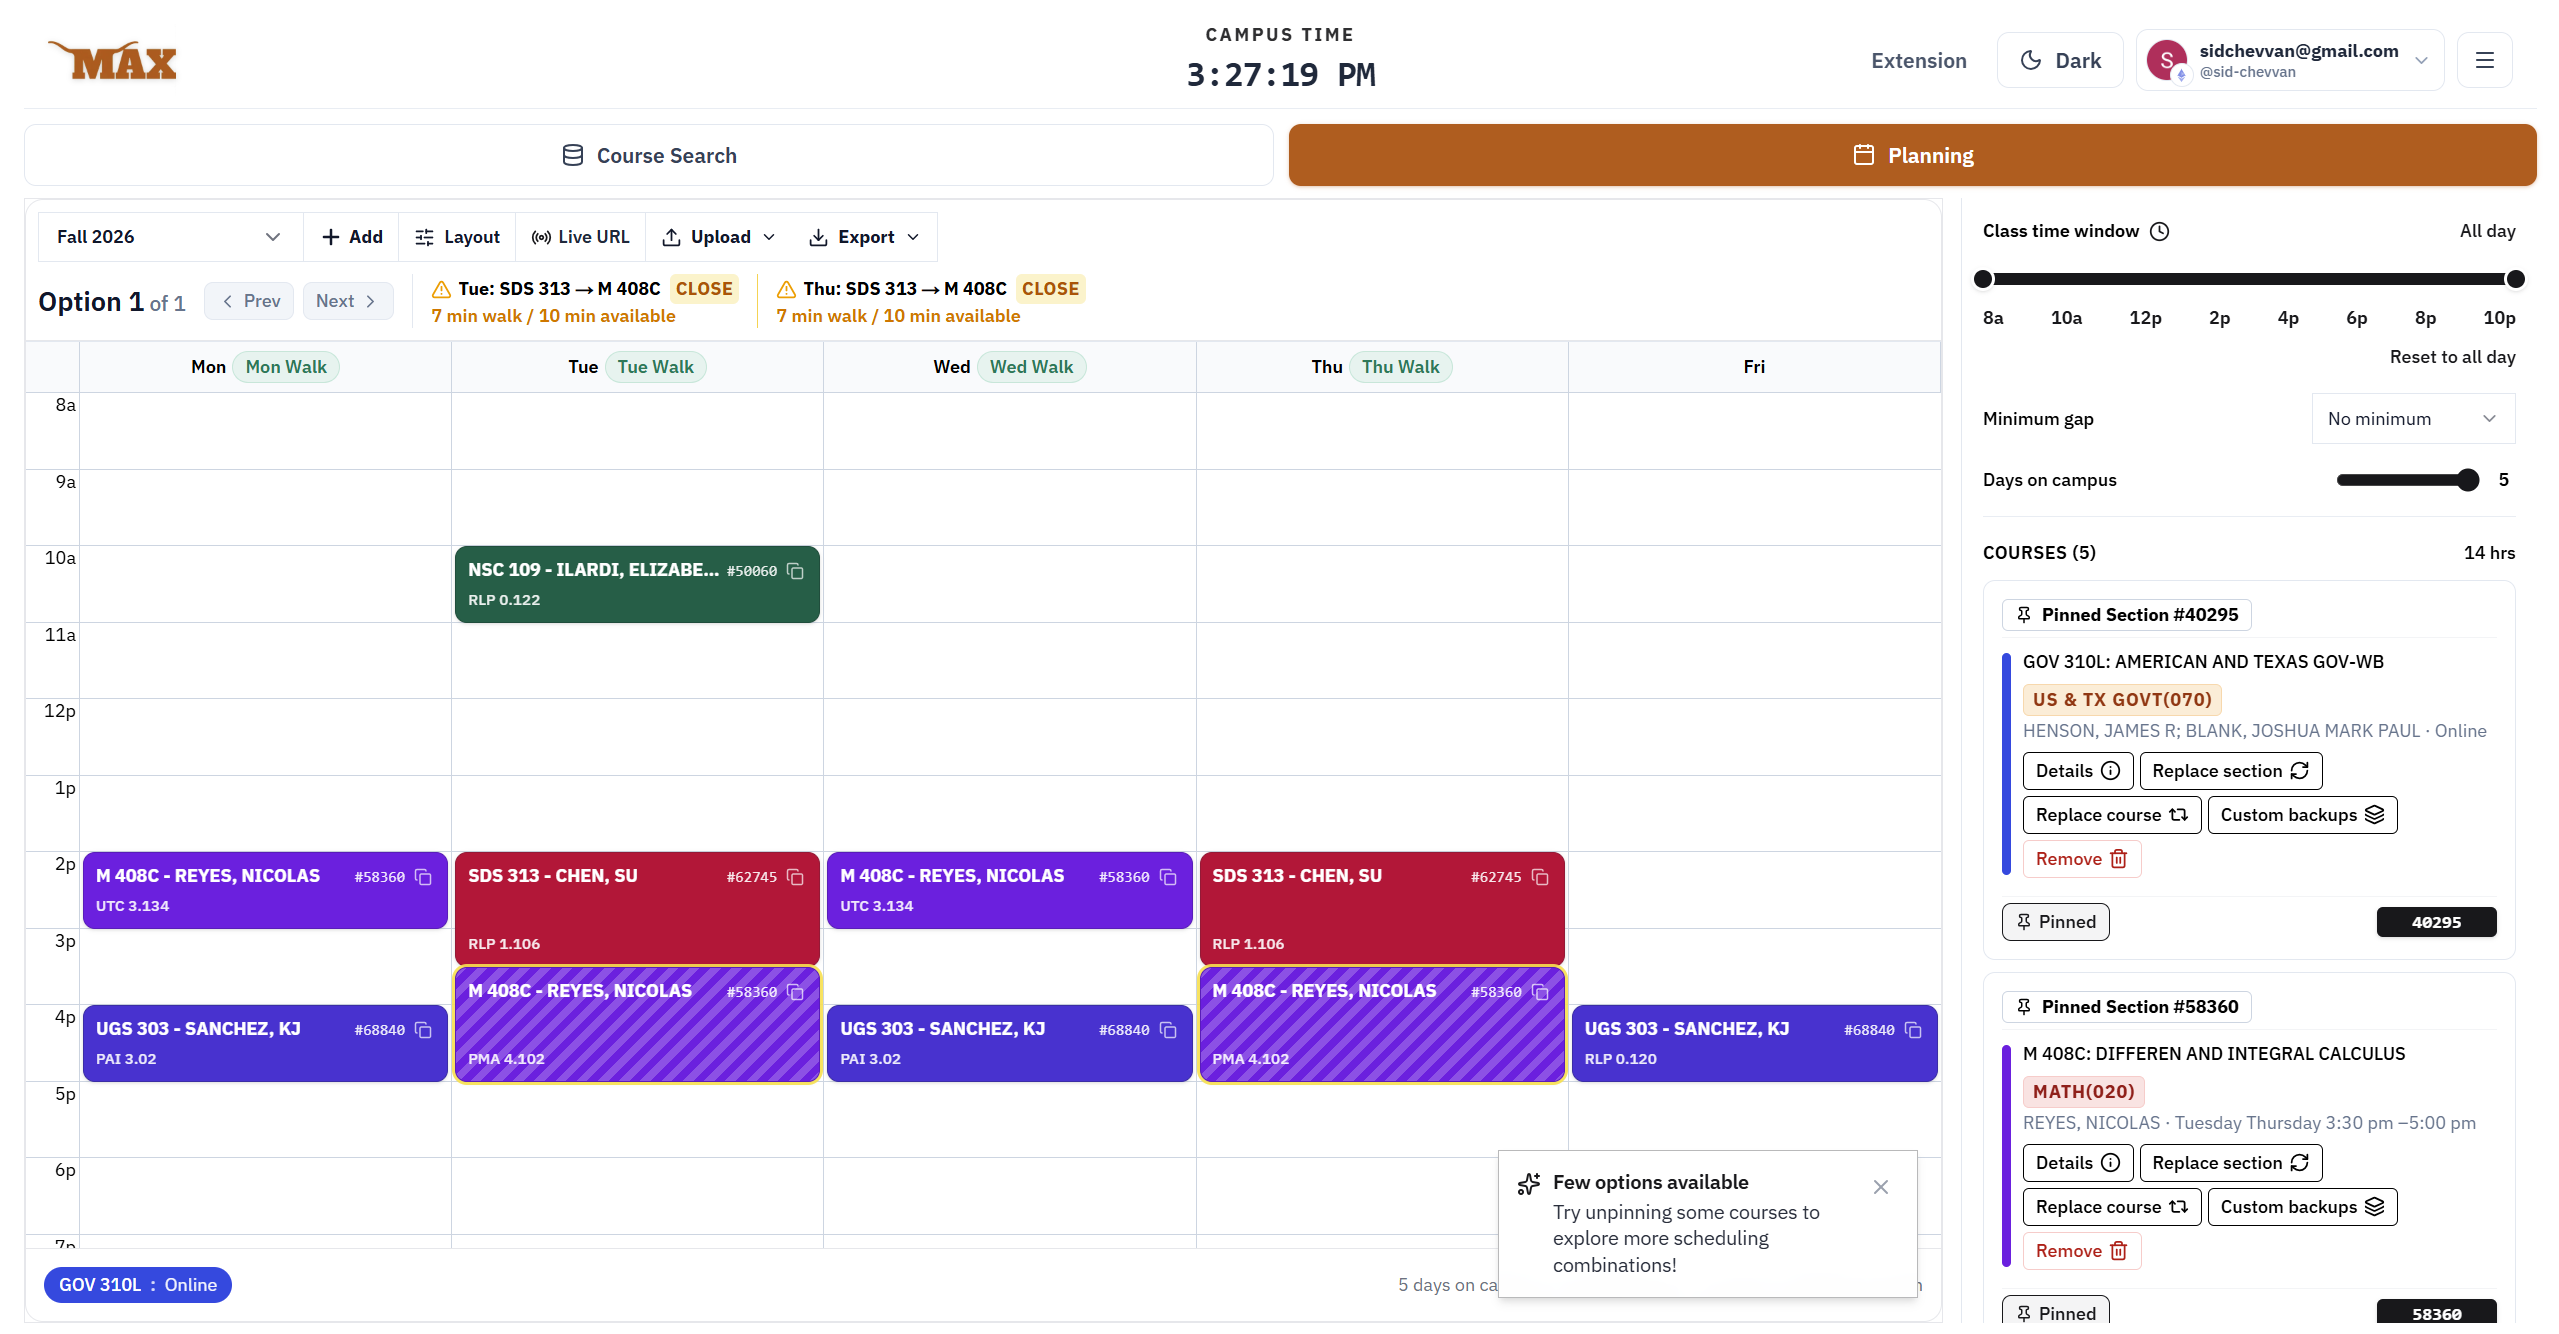Copy section number on Thursday SDS 313 block
Image resolution: width=2559 pixels, height=1334 pixels.
coord(1540,877)
